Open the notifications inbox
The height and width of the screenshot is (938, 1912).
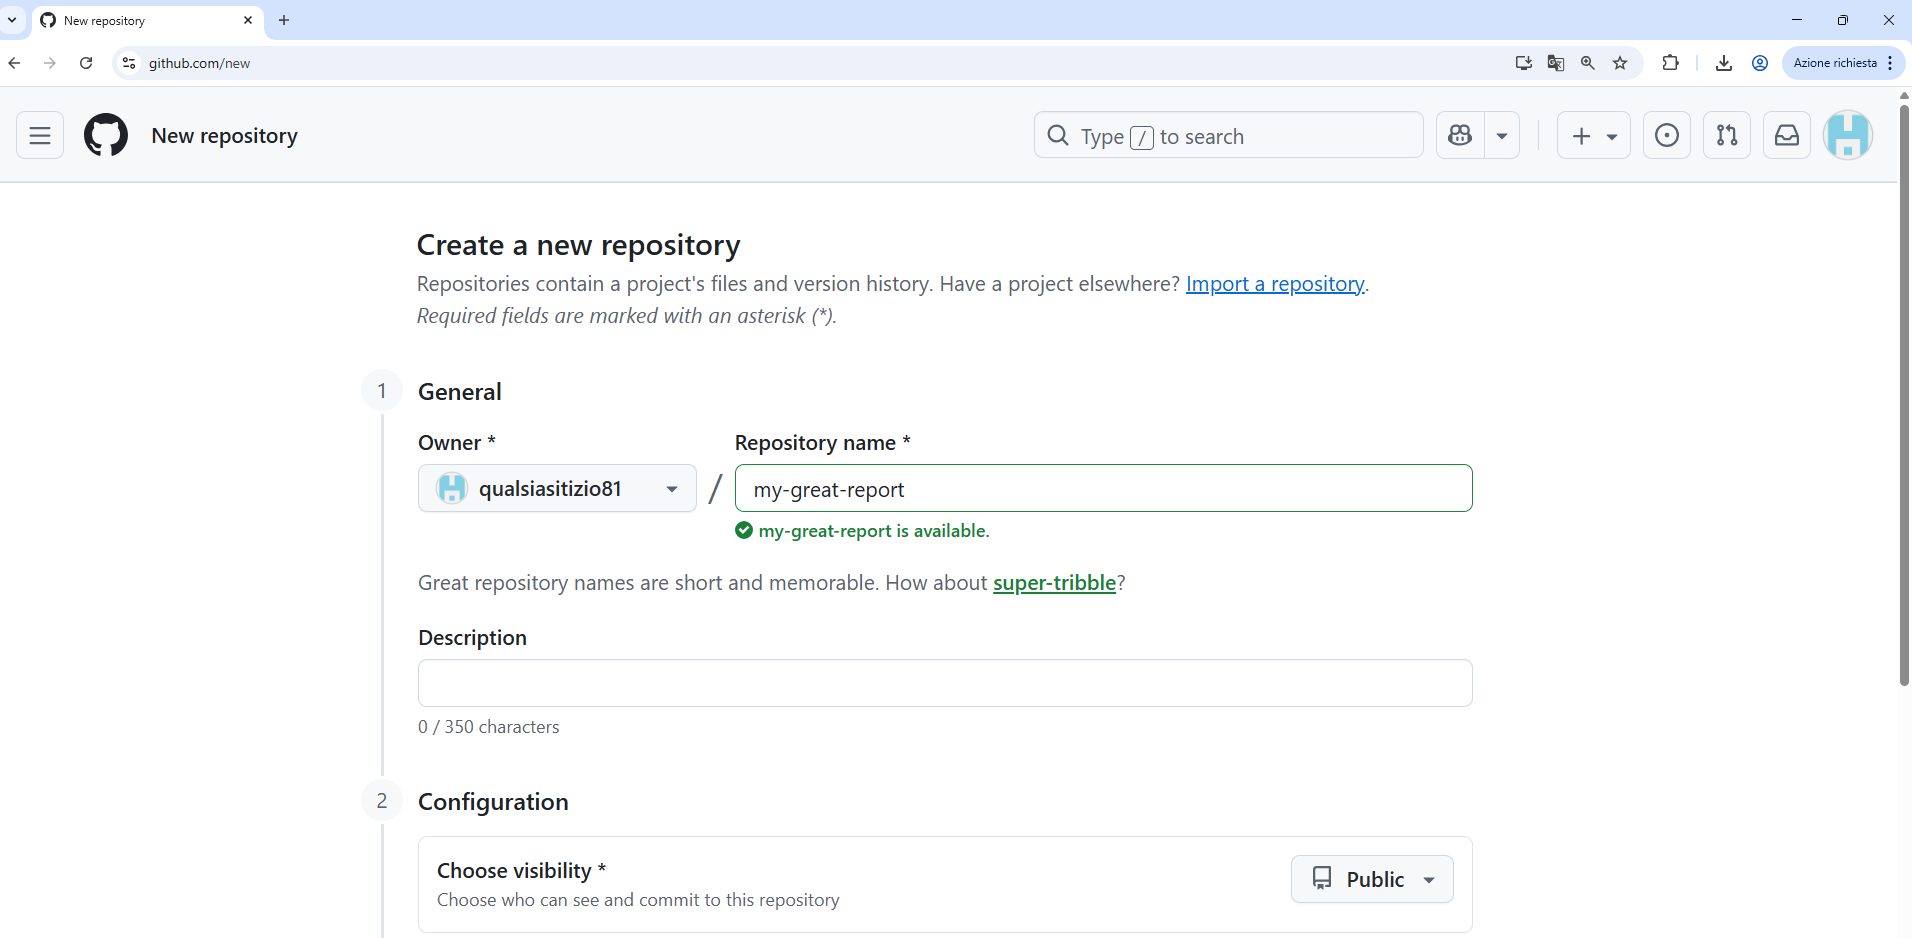coord(1787,135)
